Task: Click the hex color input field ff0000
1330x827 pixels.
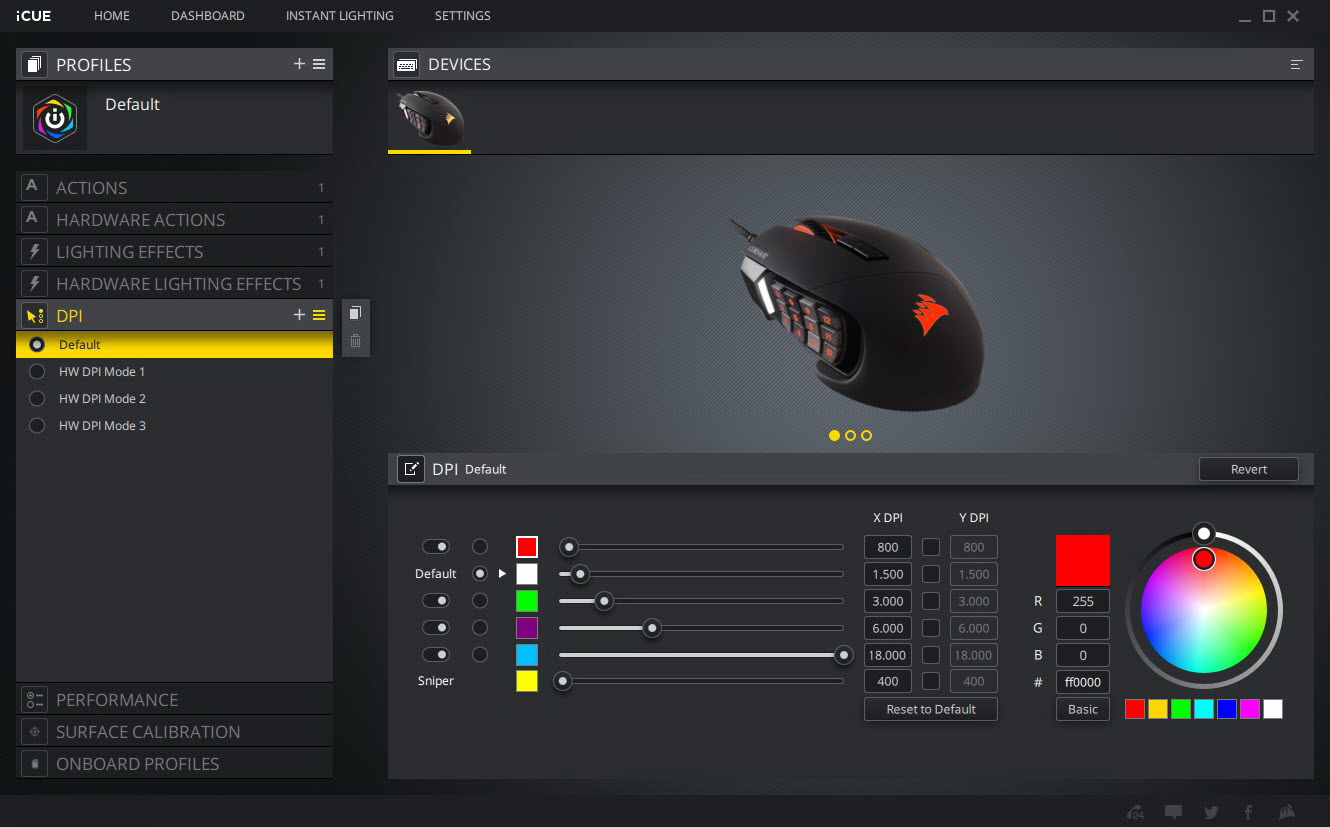Action: pyautogui.click(x=1083, y=682)
